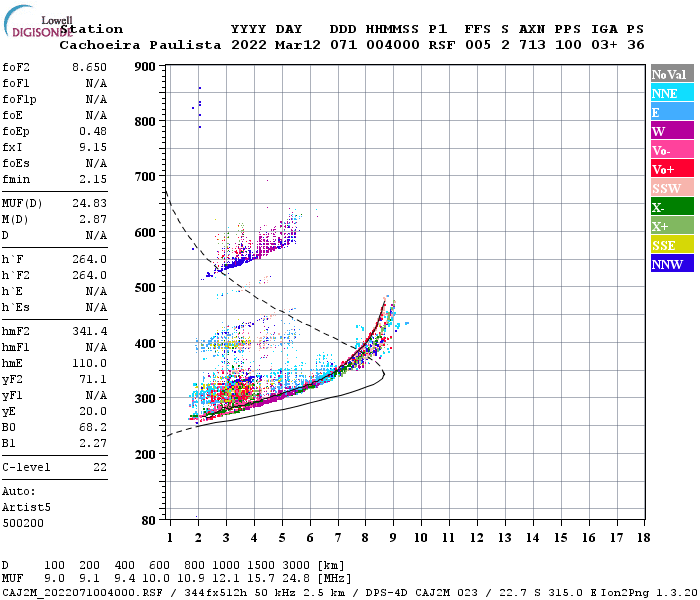The height and width of the screenshot is (600, 700).
Task: Click the hmE value 110.0
Action: pyautogui.click(x=89, y=363)
